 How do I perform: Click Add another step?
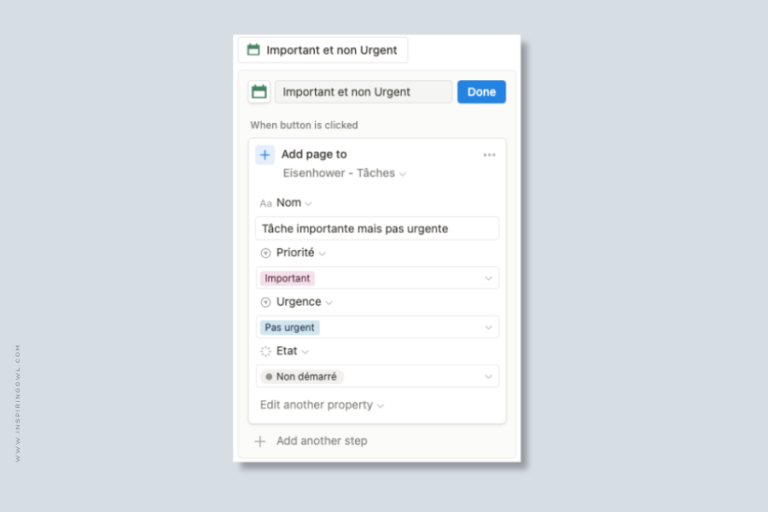tap(322, 440)
